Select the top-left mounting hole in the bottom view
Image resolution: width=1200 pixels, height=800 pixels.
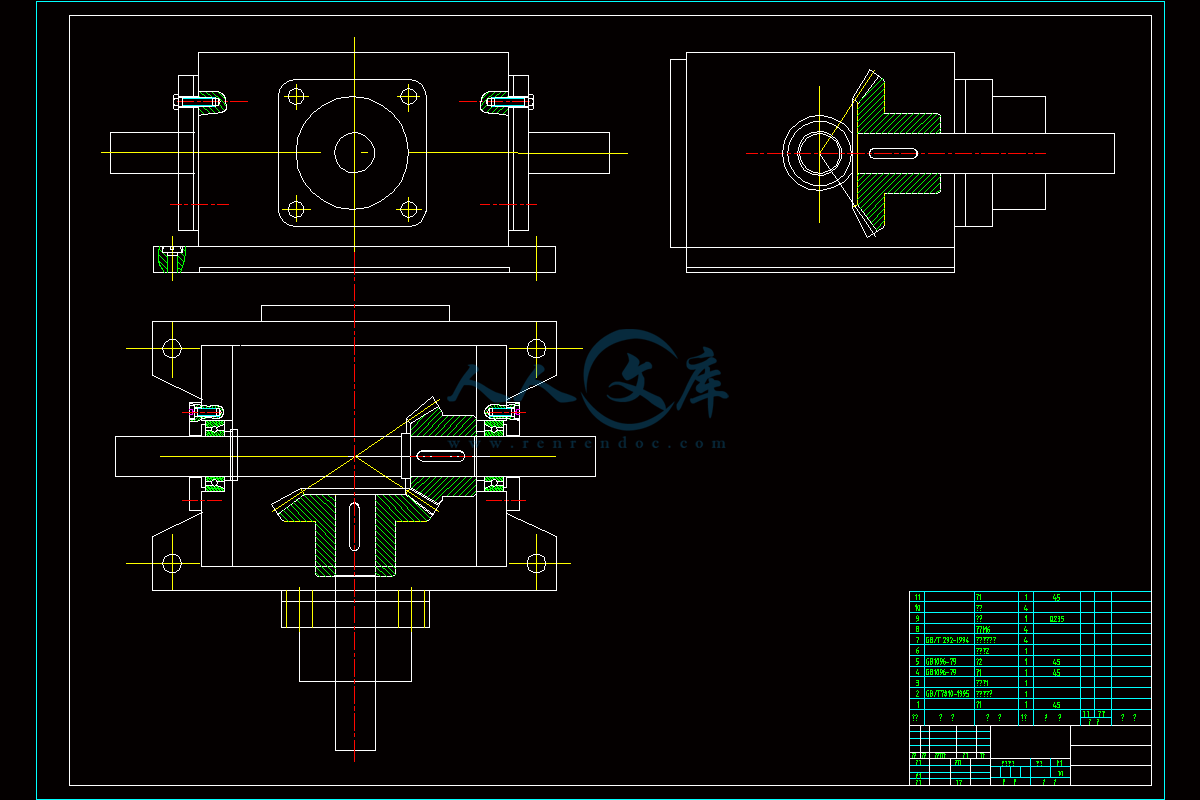(x=172, y=348)
